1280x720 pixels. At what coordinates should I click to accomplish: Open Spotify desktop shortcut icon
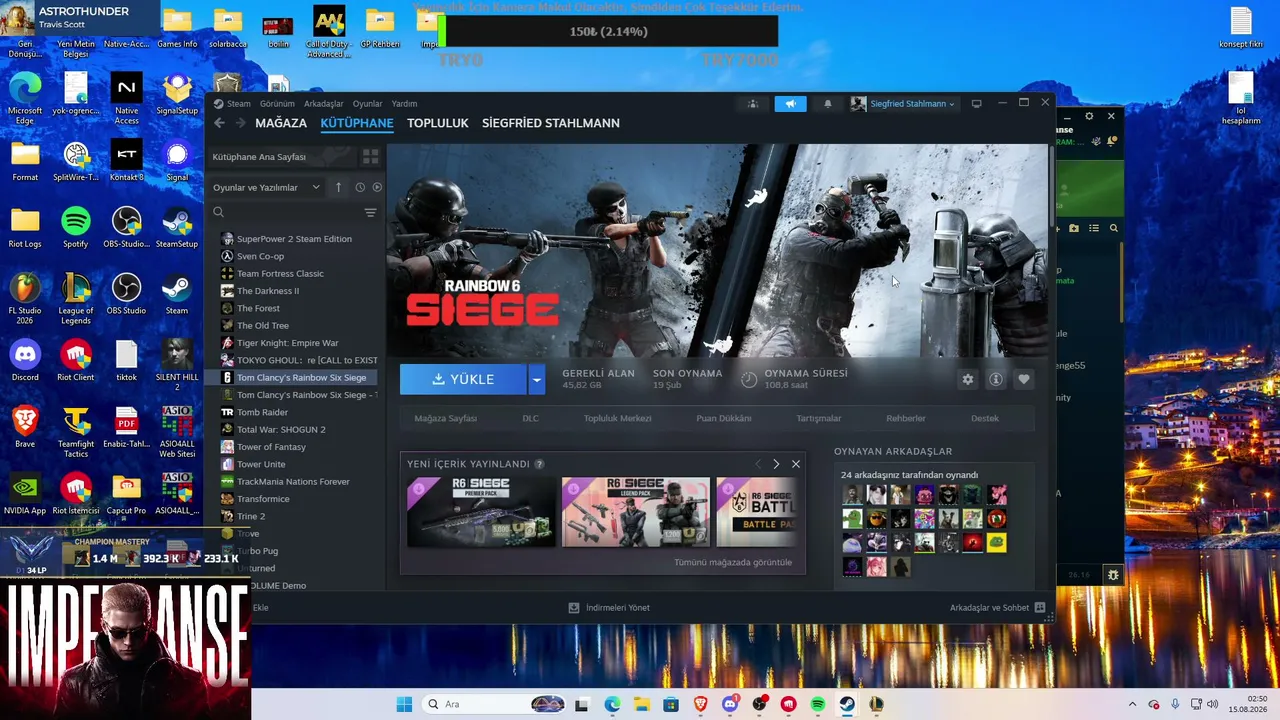pos(76,228)
